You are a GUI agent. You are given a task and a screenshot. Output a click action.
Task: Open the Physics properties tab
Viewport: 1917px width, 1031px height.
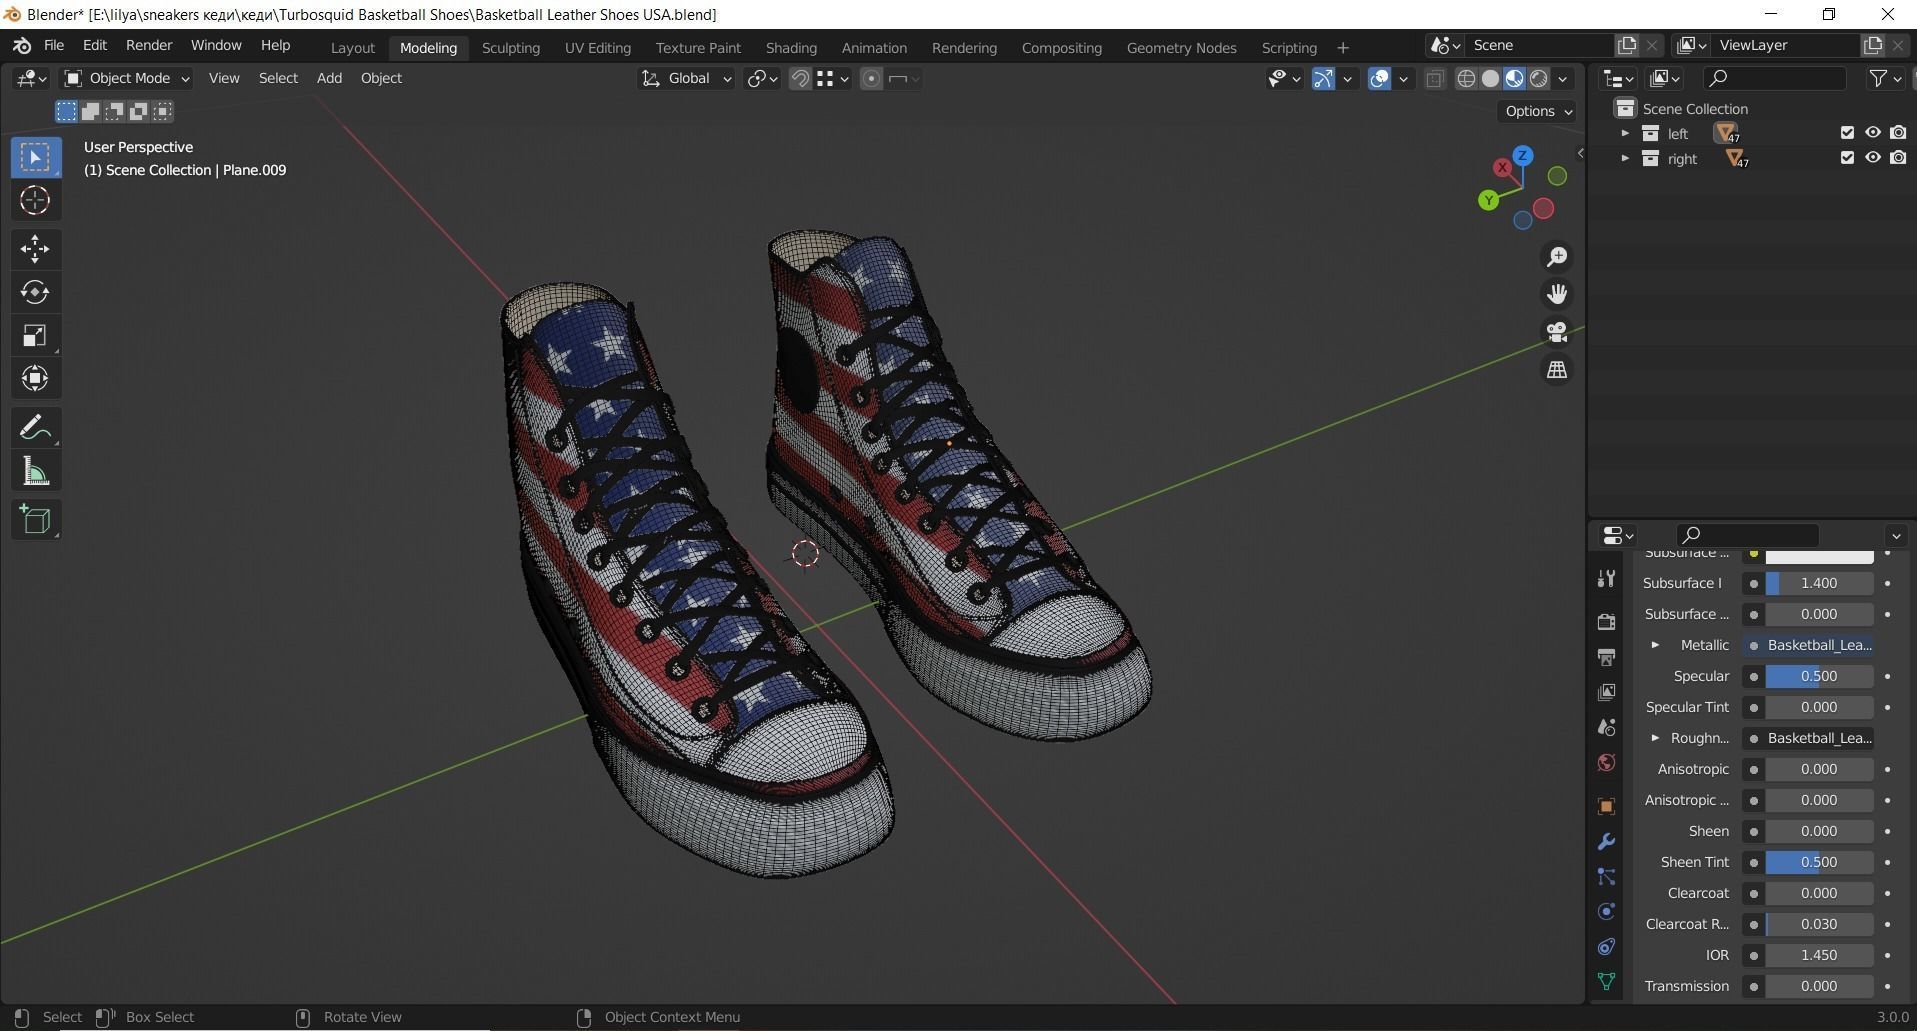click(x=1606, y=911)
